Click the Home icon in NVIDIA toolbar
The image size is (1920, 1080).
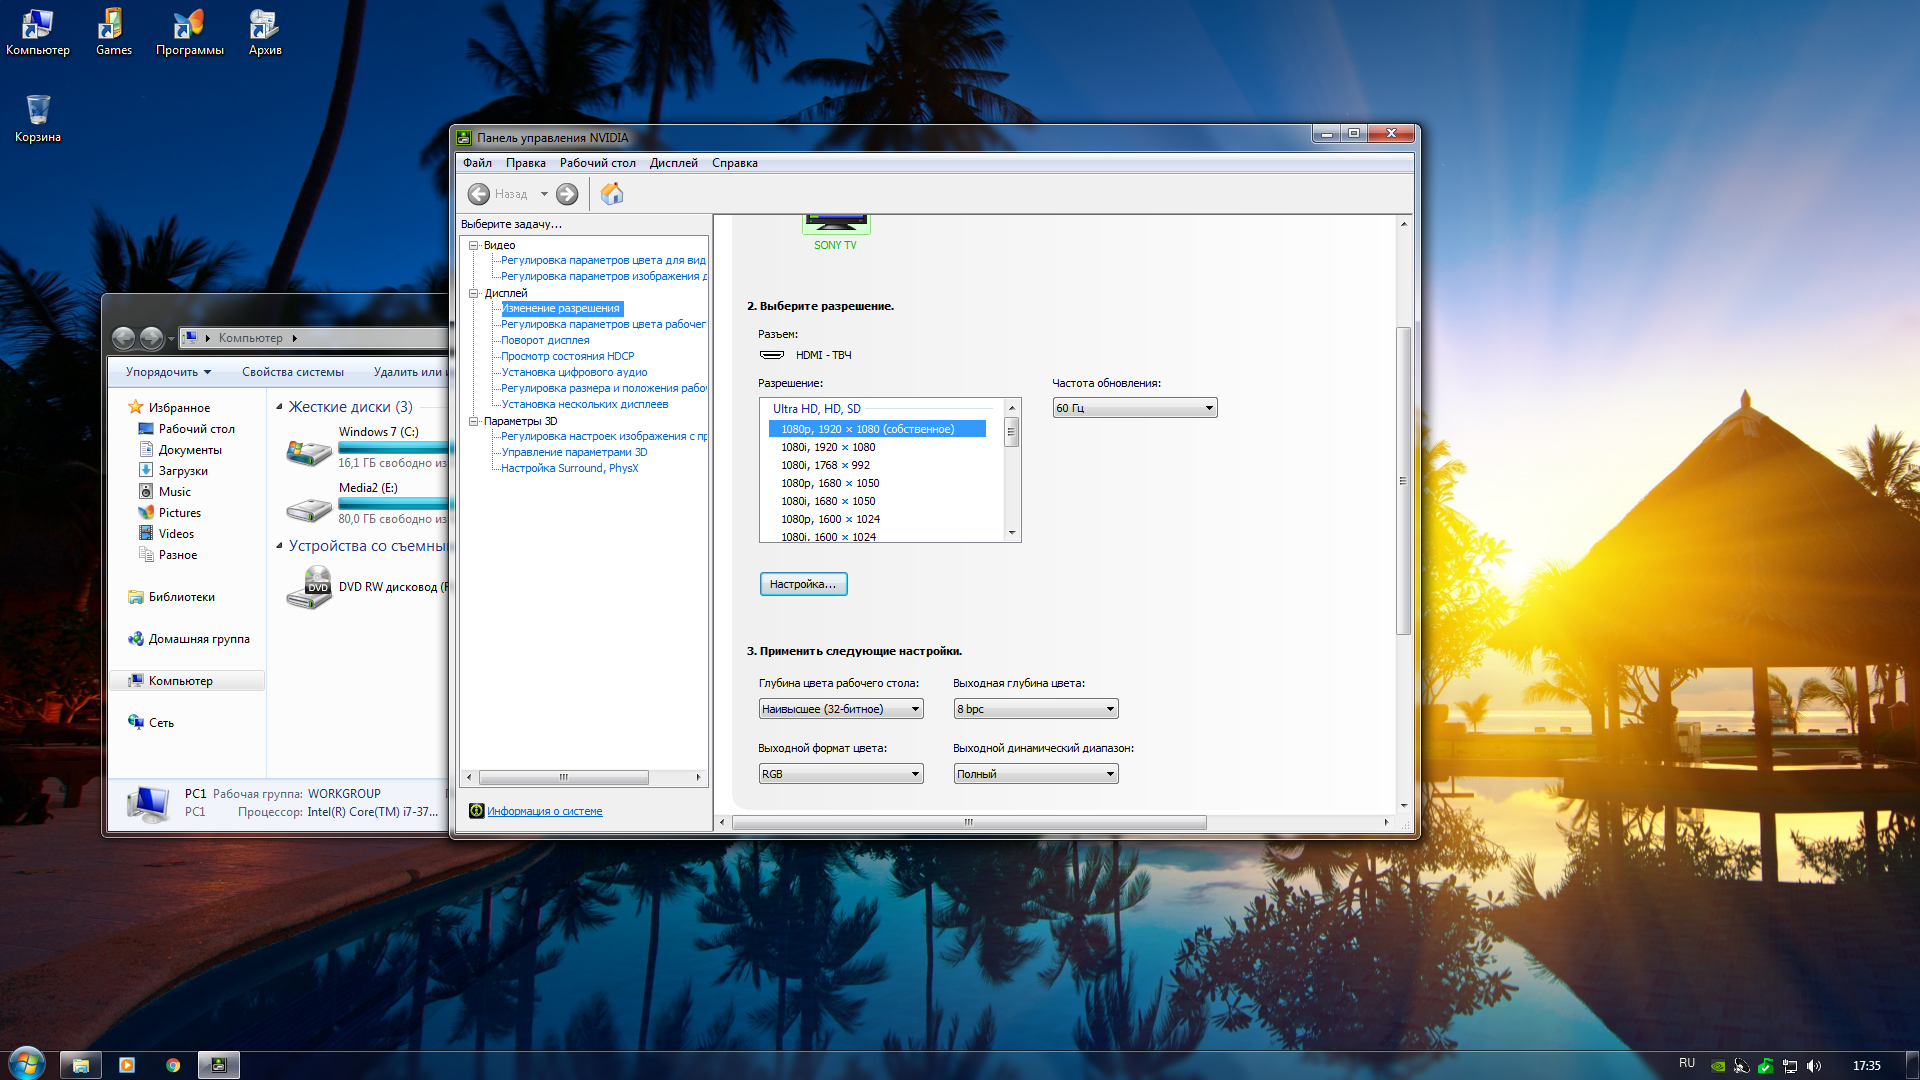(612, 194)
